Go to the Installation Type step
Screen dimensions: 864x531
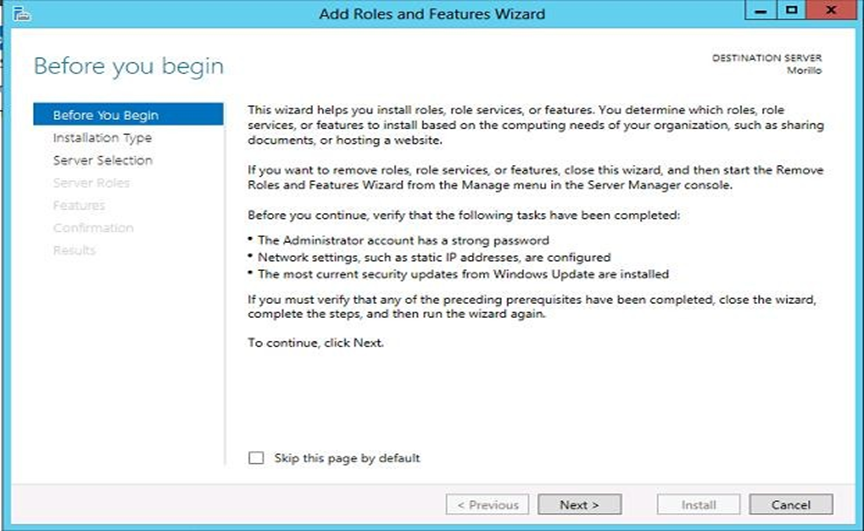pos(102,138)
